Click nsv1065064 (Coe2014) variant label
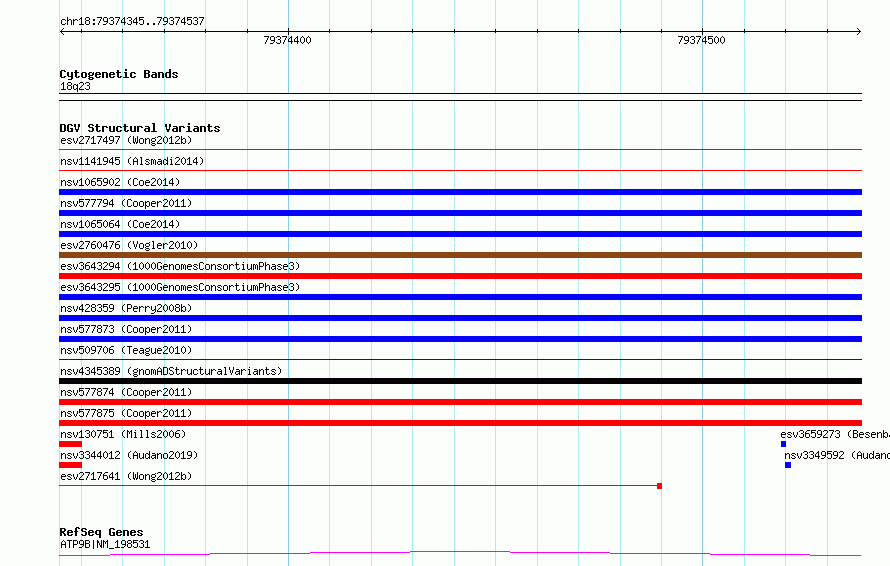Image resolution: width=890 pixels, height=566 pixels. [x=120, y=224]
